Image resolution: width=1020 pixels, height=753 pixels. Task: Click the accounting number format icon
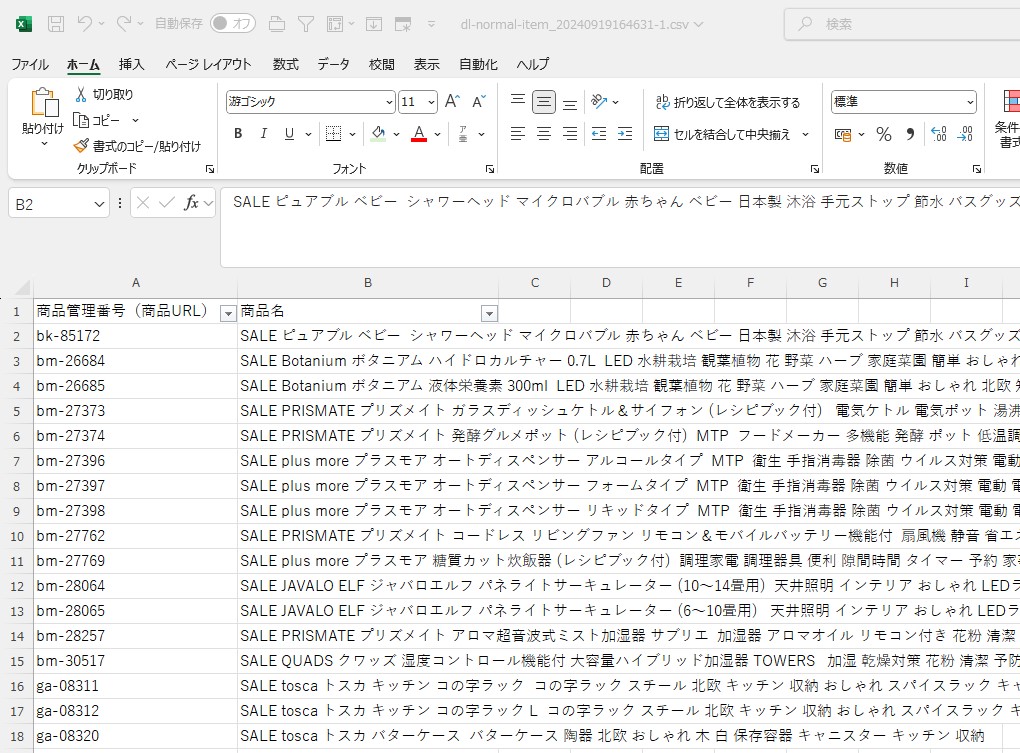click(x=843, y=135)
